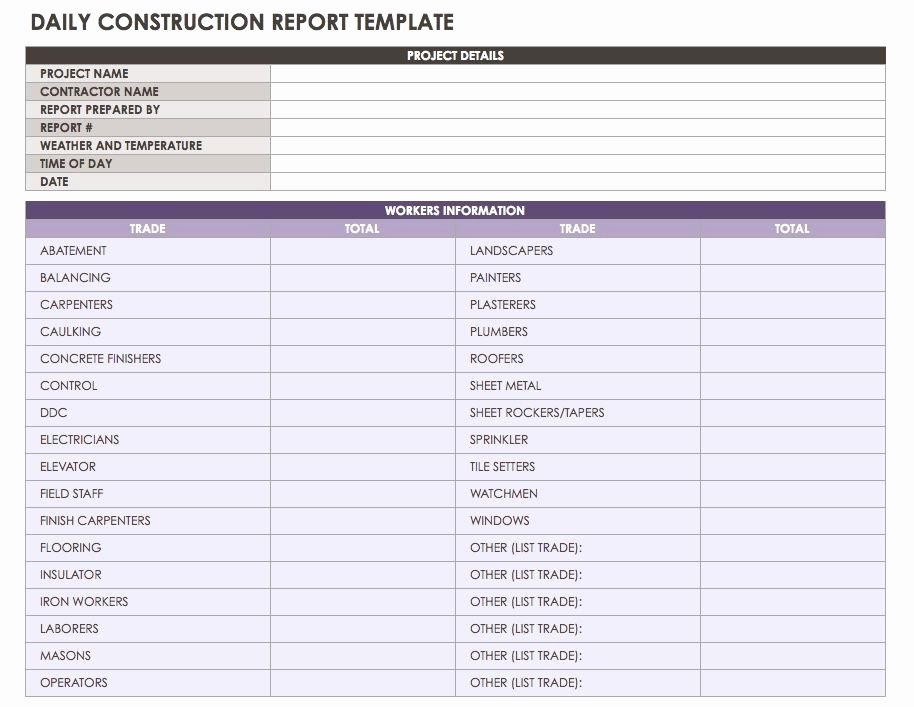This screenshot has height=707, width=914.
Task: Click the total cell for ABATEMENT
Action: click(x=363, y=251)
